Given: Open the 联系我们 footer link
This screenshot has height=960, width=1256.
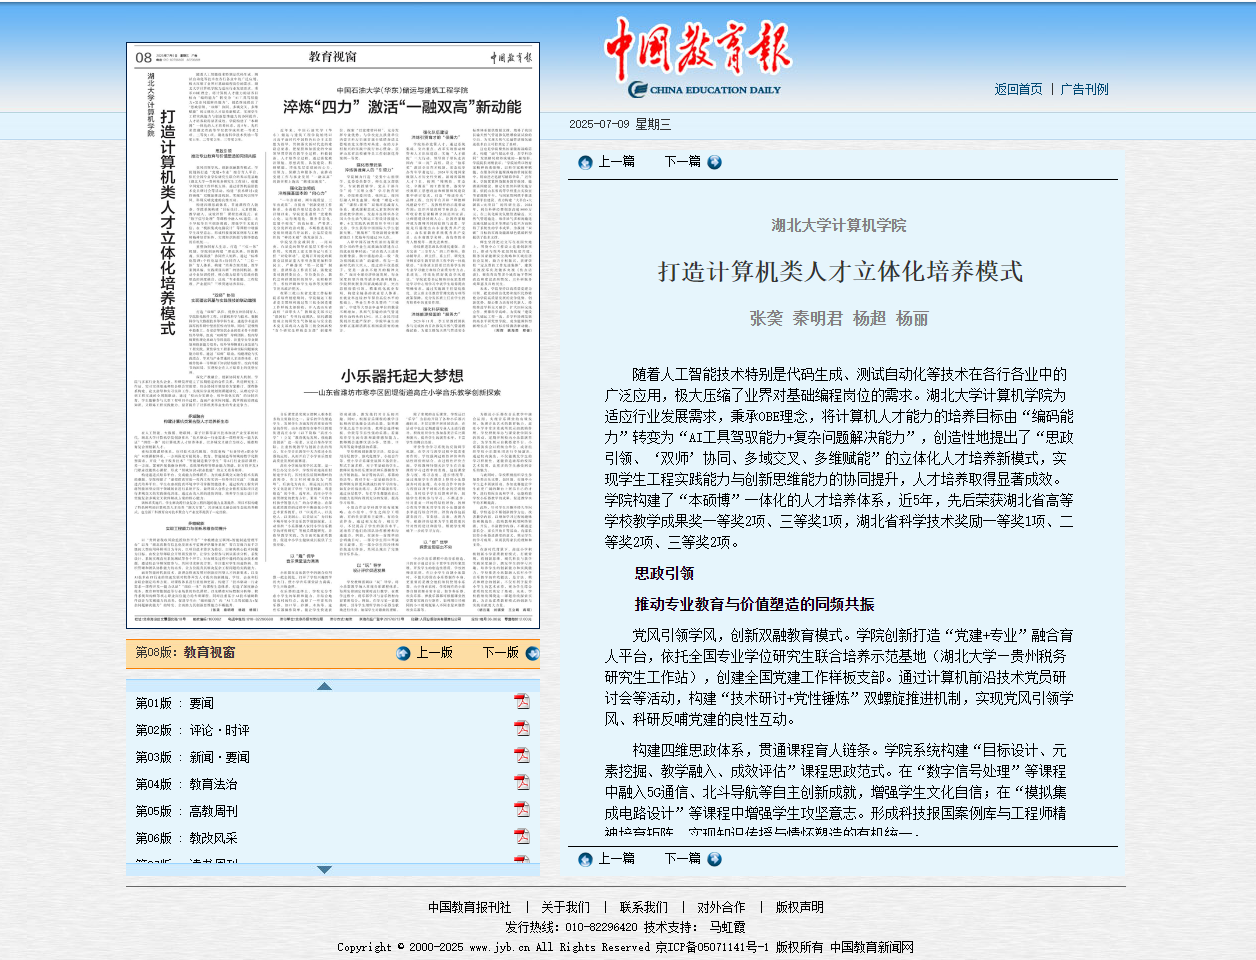Looking at the screenshot, I should click(643, 907).
